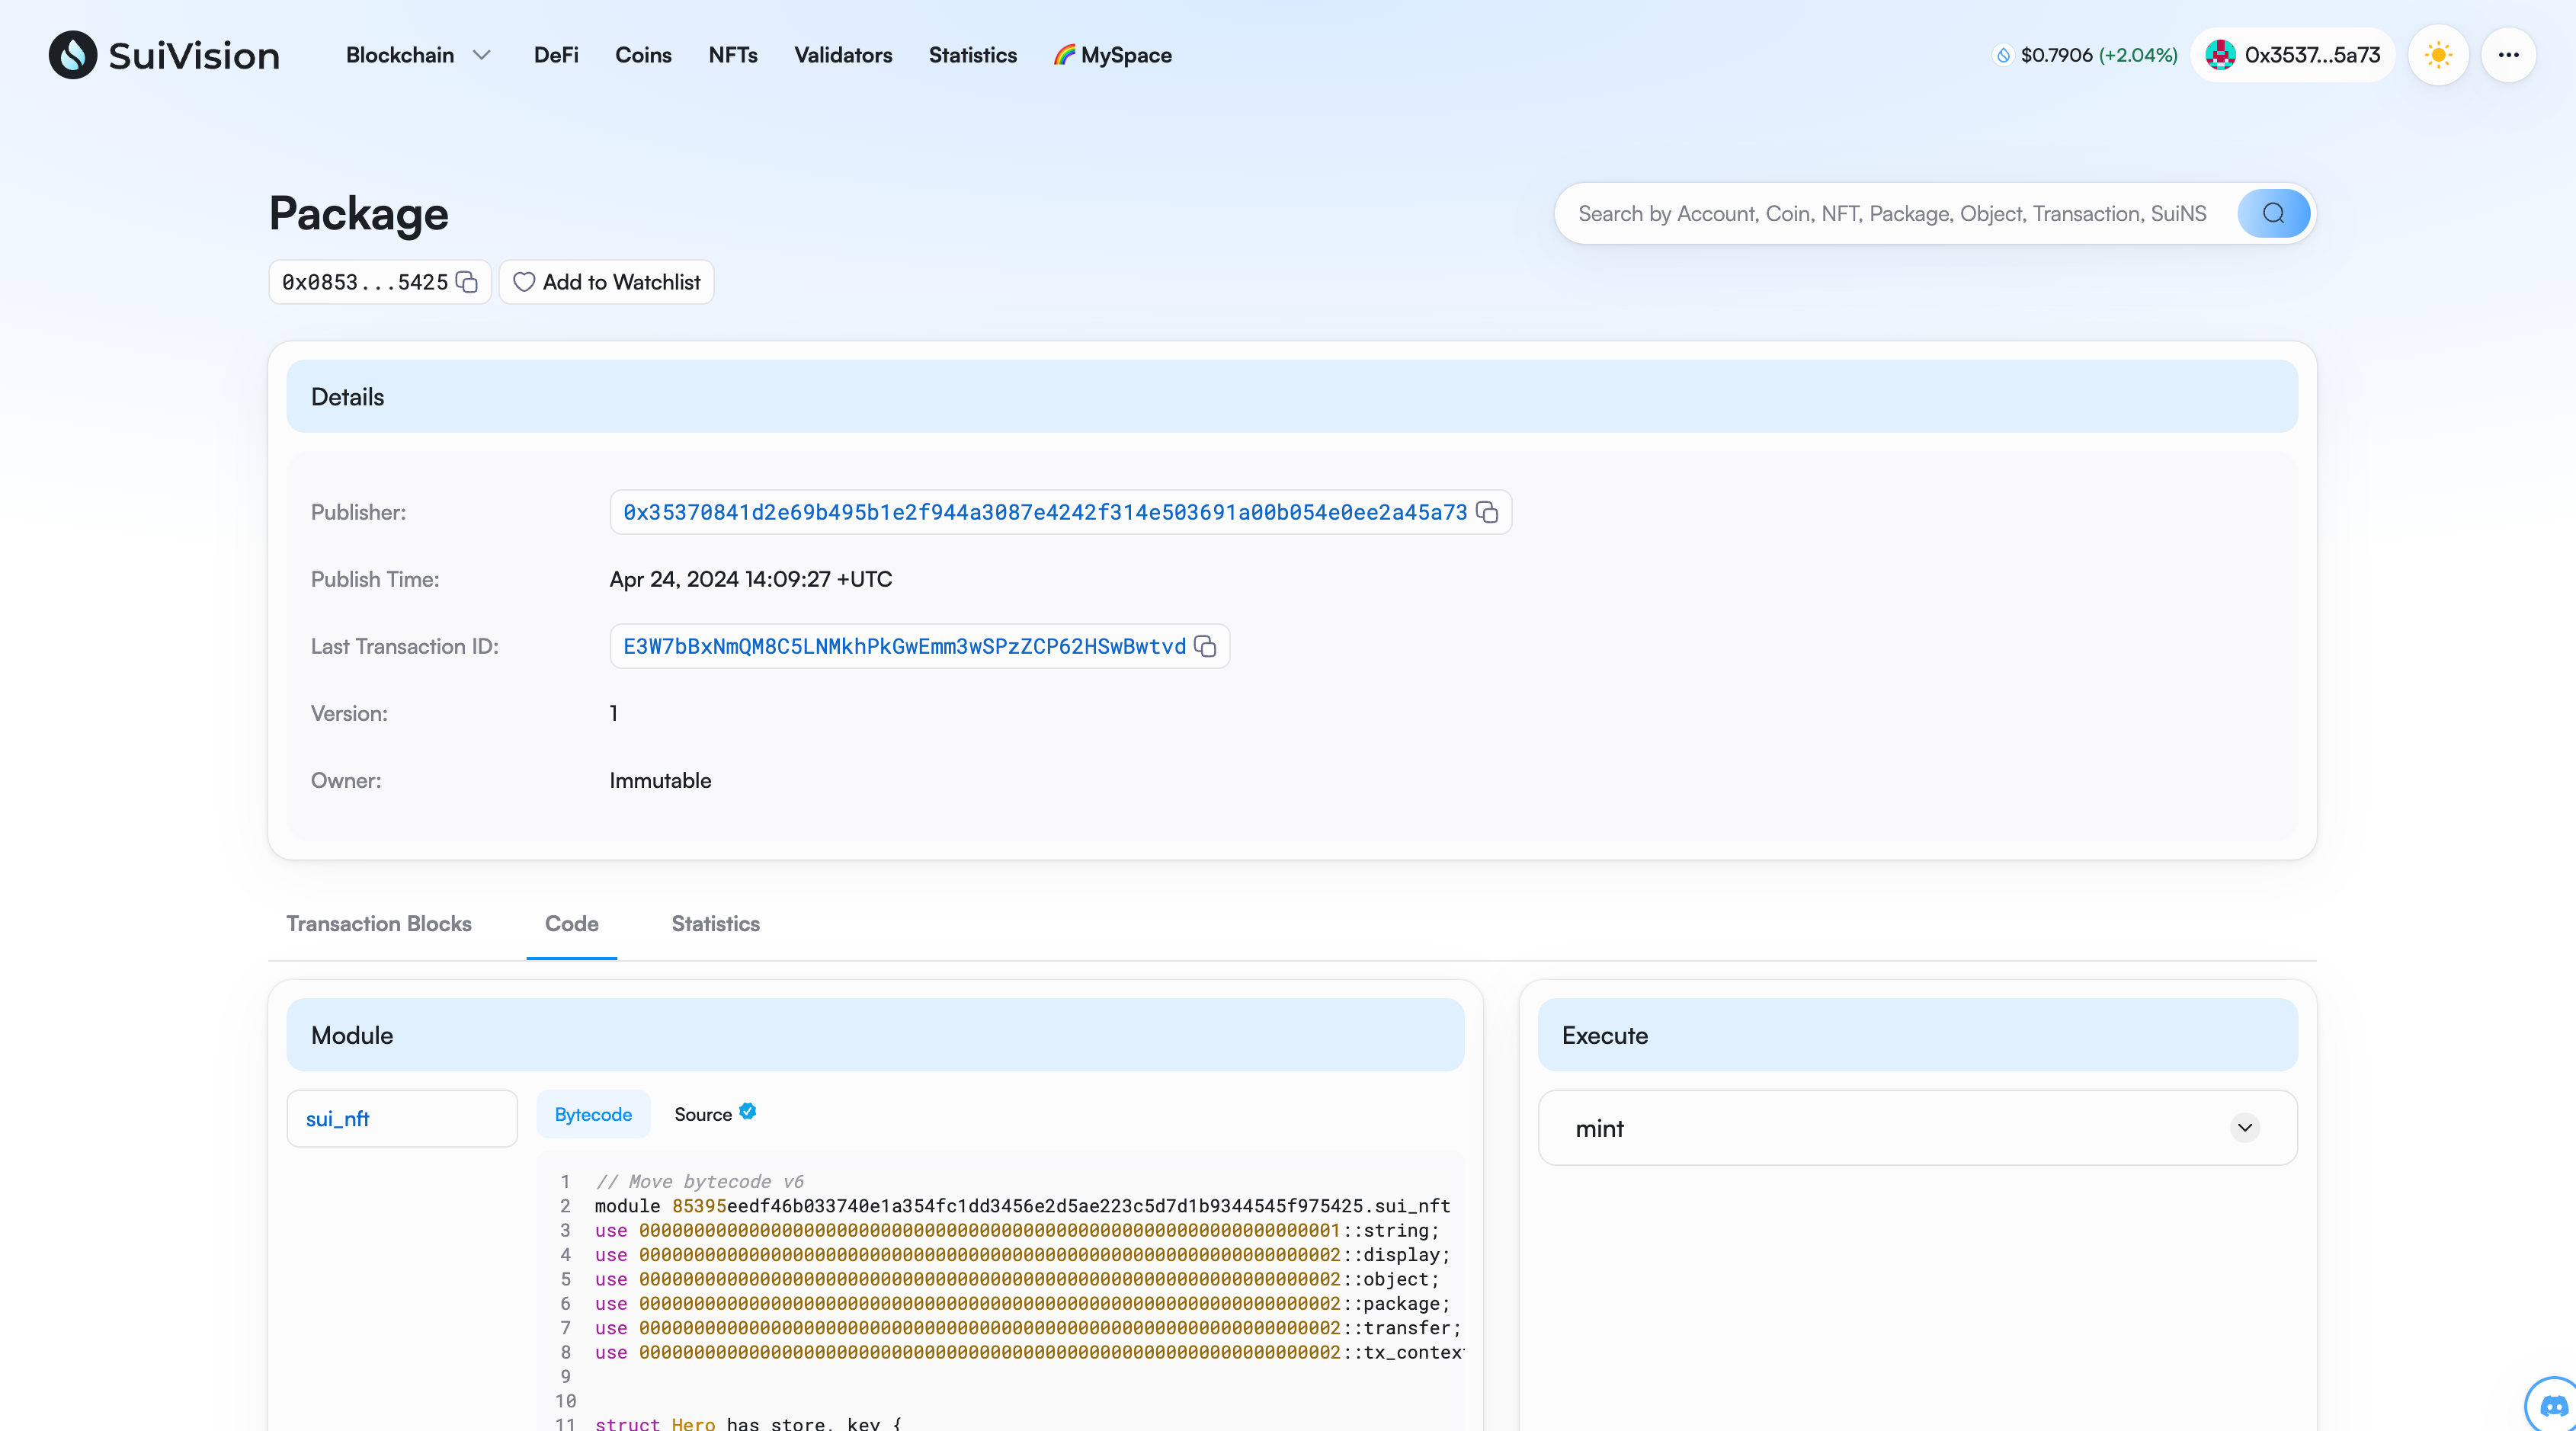Screen dimensions: 2576x1431
Task: Click the Execute panel header
Action: pos(1917,1035)
